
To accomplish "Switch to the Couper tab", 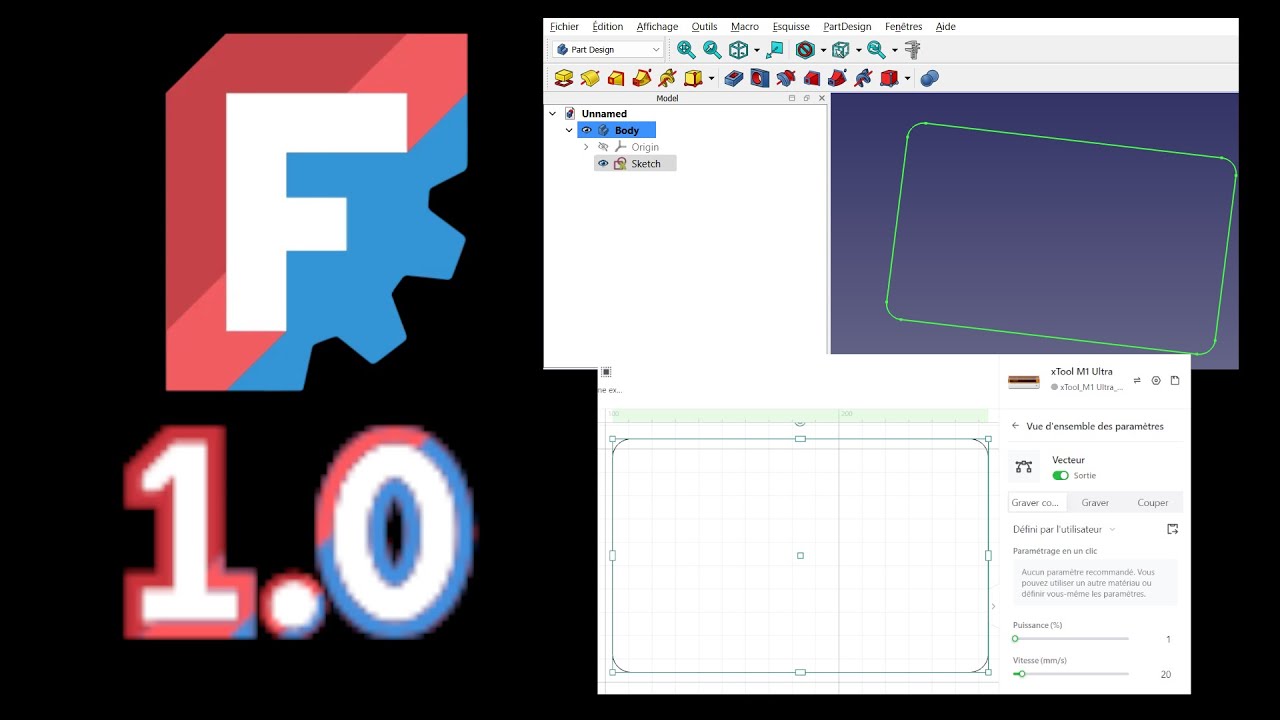I will (1153, 503).
